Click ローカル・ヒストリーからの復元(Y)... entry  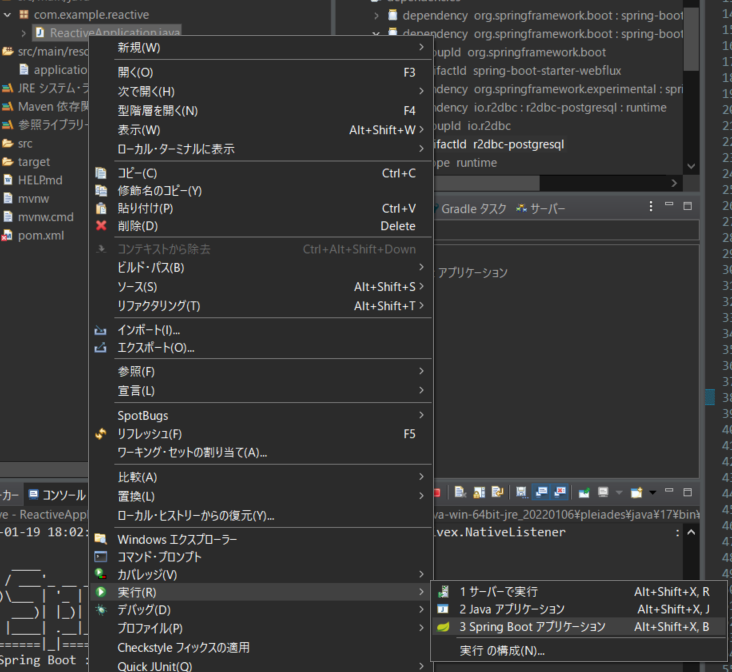click(260, 516)
